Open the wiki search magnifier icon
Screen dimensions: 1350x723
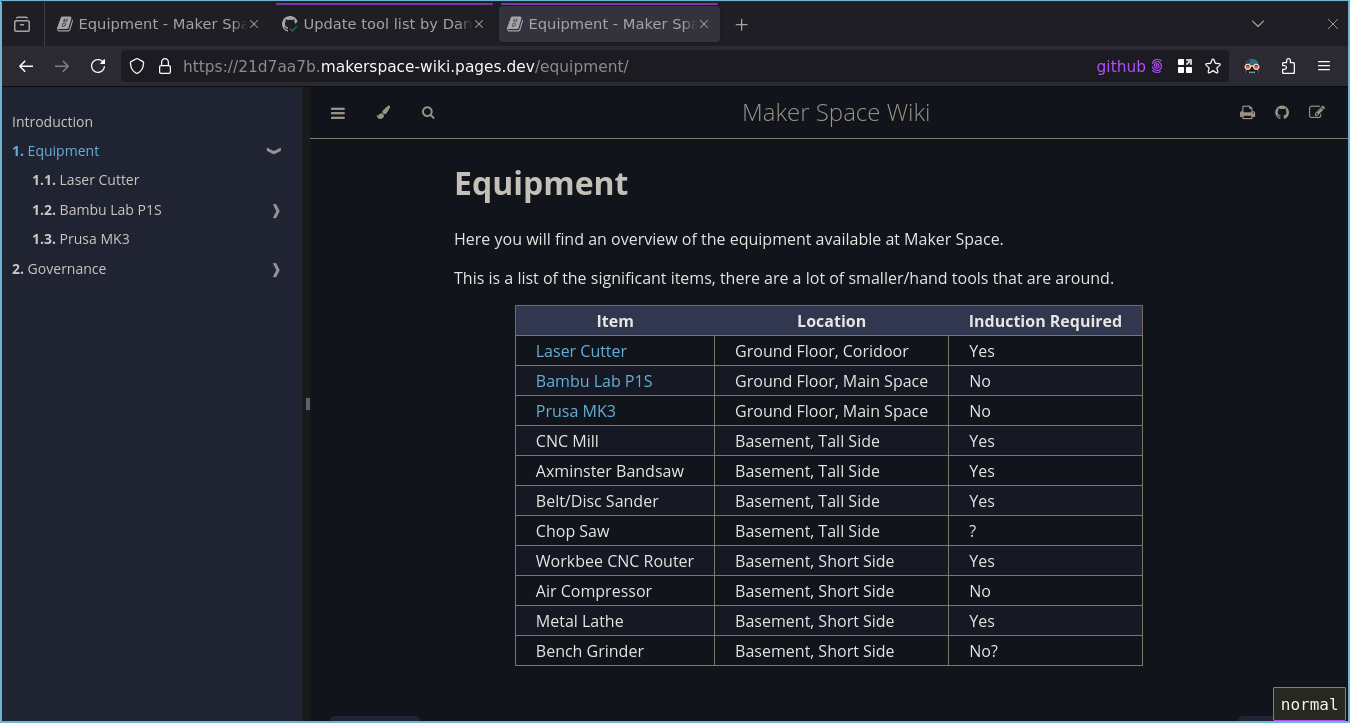pos(428,113)
